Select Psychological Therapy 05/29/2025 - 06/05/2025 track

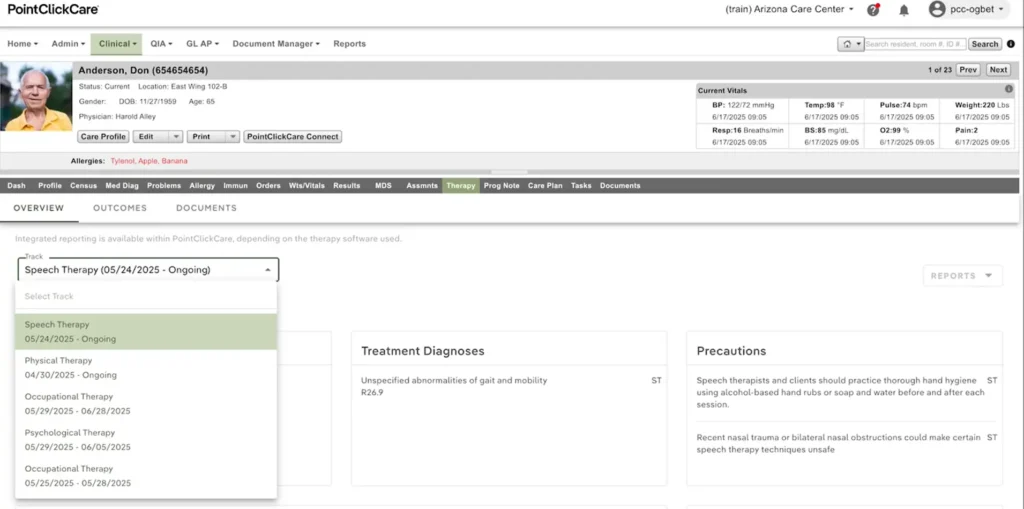point(146,440)
